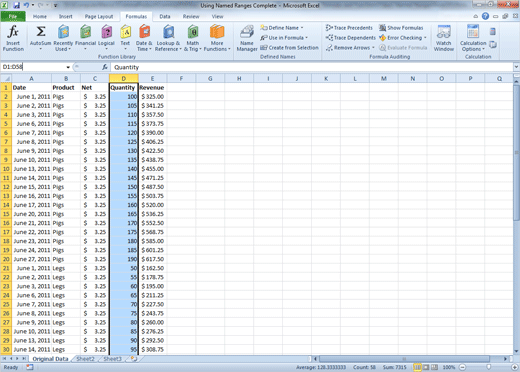Viewport: 520px width, 372px height.
Task: Open the Undo history dropdown arrow
Action: click(x=33, y=5)
